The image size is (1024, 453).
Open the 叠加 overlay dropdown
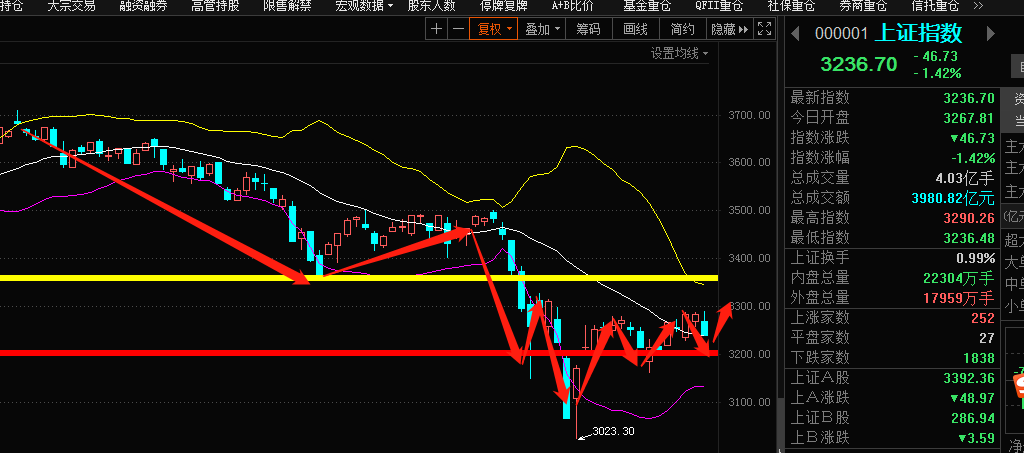pyautogui.click(x=542, y=29)
